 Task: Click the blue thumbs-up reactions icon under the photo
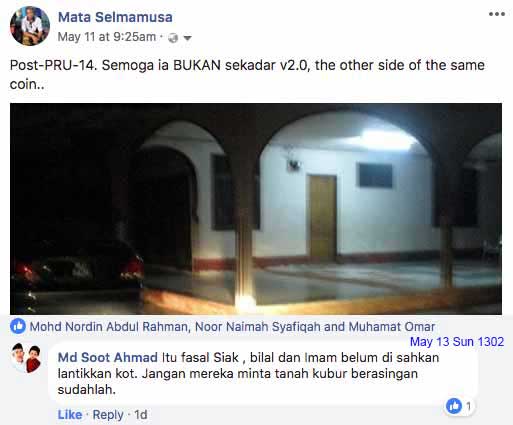click(x=18, y=326)
